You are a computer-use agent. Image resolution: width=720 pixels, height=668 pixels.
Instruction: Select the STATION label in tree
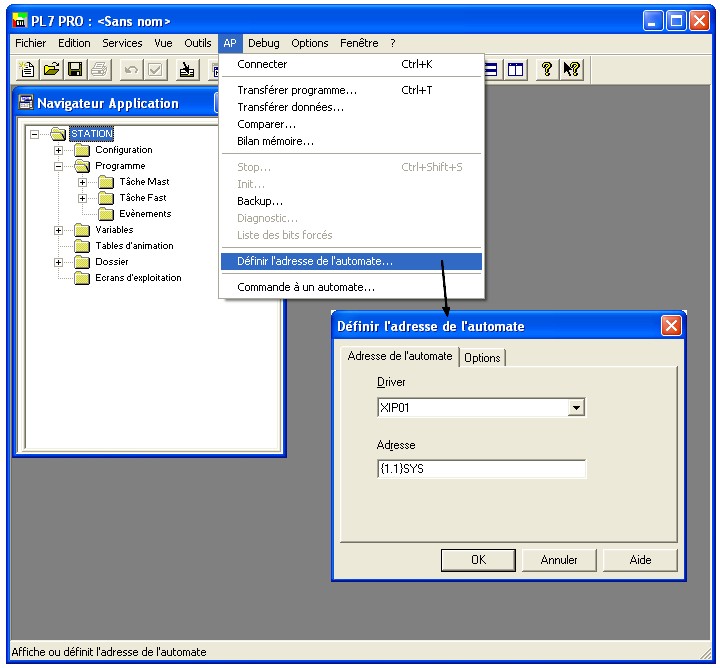click(x=92, y=134)
